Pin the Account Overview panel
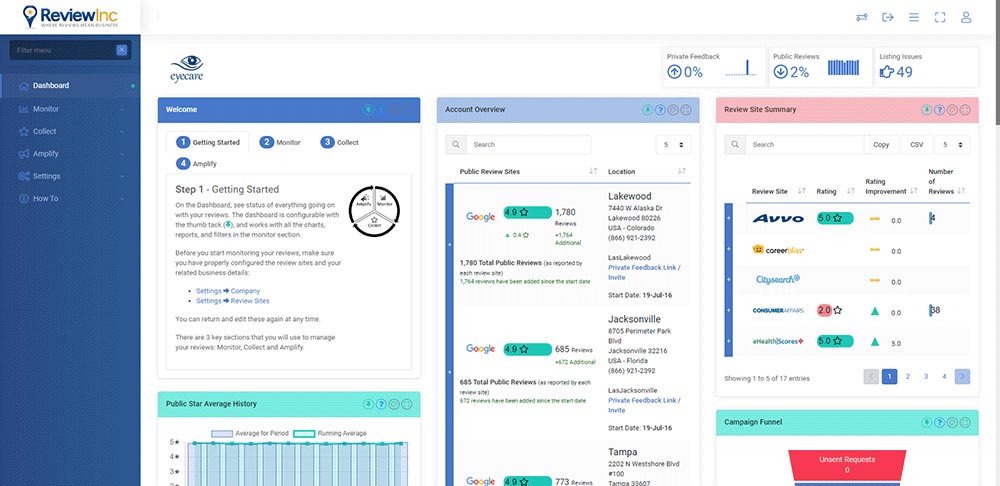Viewport: 1000px width, 486px height. (647, 110)
